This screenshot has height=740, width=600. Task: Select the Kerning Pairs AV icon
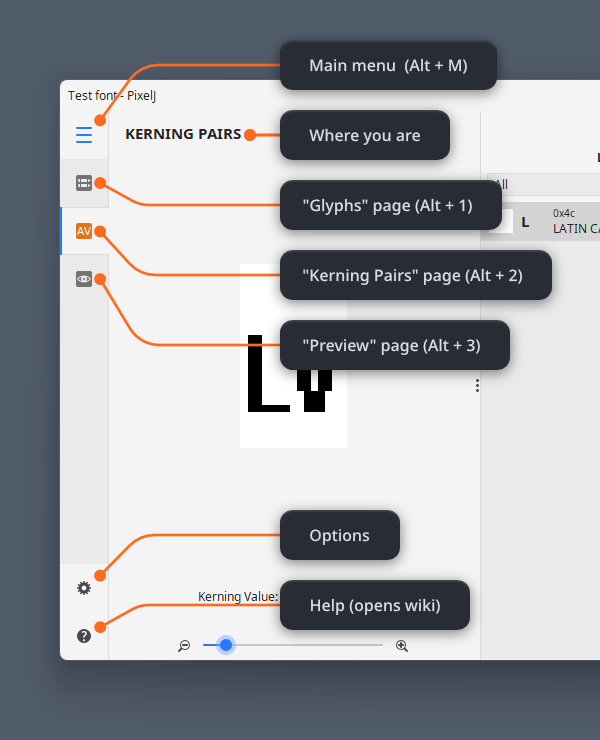coord(84,231)
